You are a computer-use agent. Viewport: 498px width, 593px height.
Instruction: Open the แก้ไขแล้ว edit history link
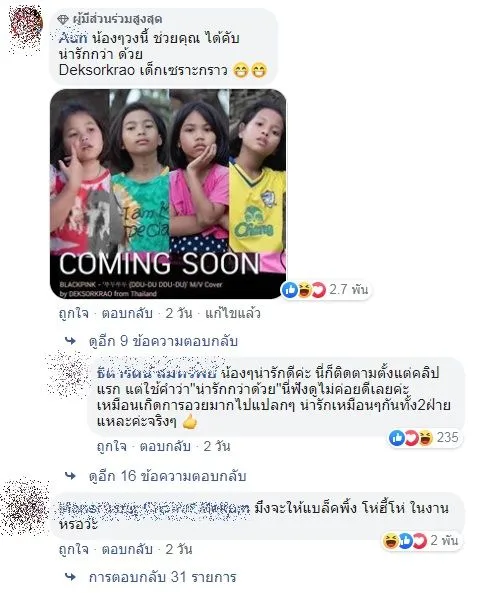[x=233, y=314]
